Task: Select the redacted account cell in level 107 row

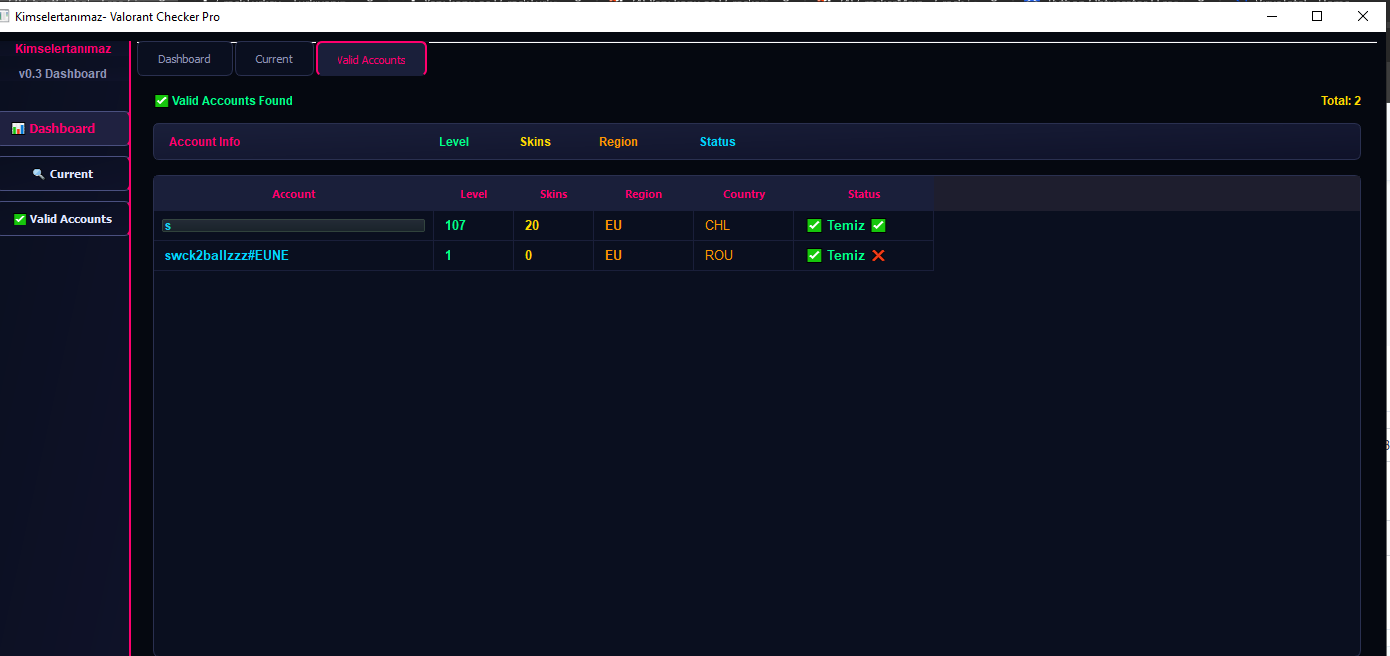Action: coord(294,226)
